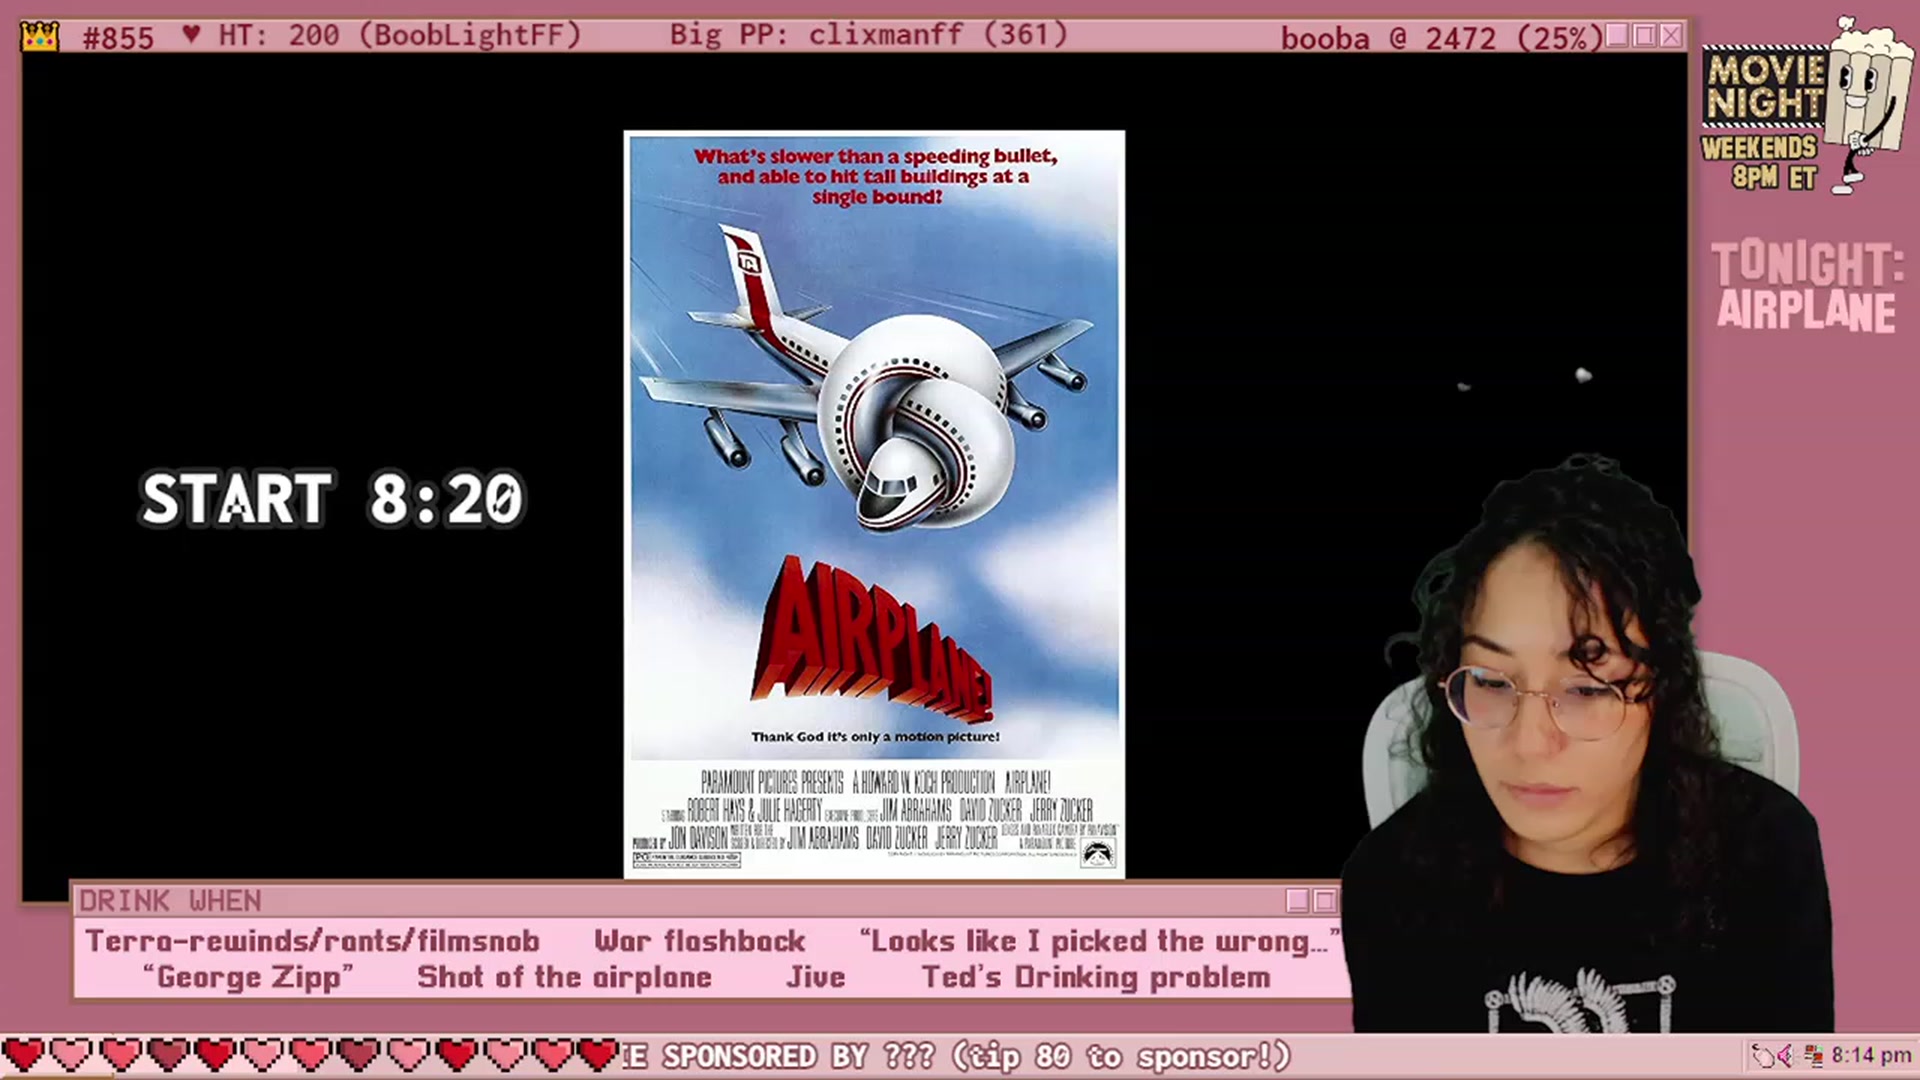
Task: Click the left button of DRINK WHEN window
Action: coord(1297,901)
